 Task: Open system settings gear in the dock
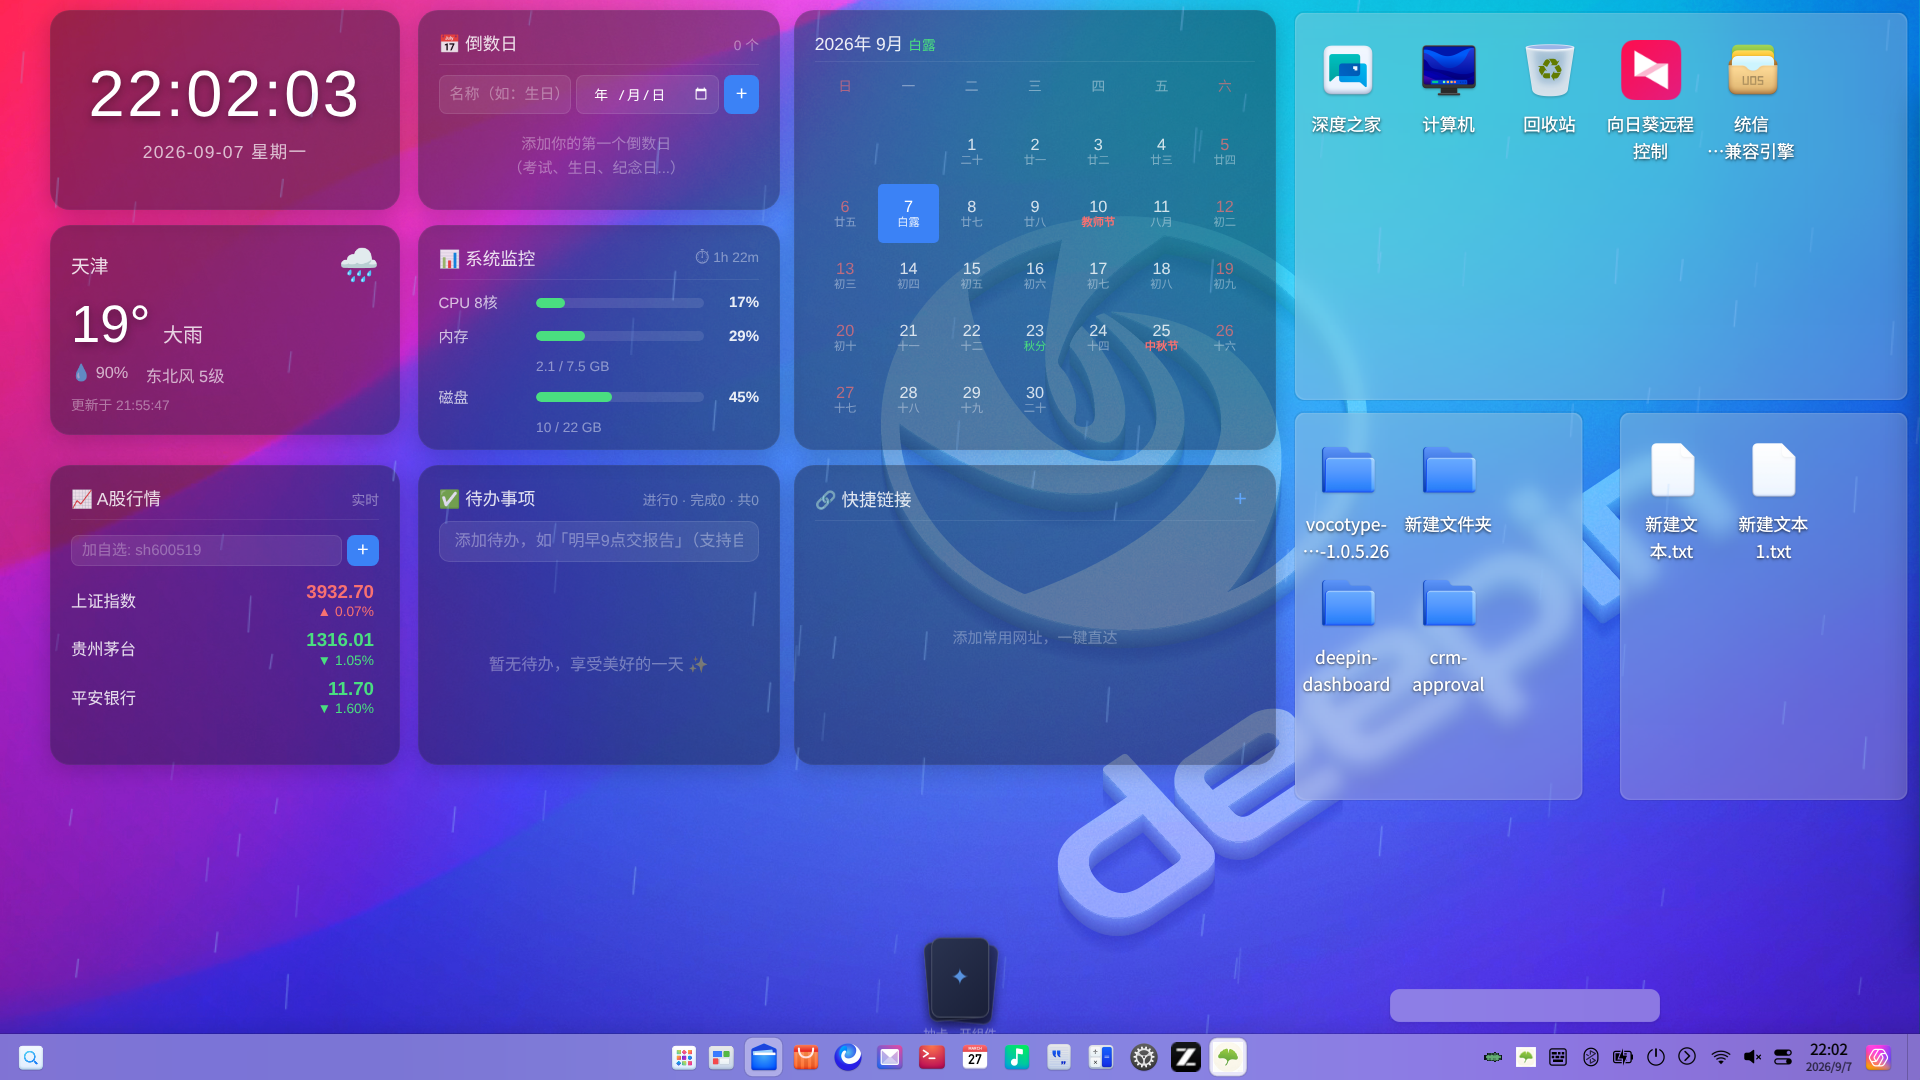click(1144, 1057)
